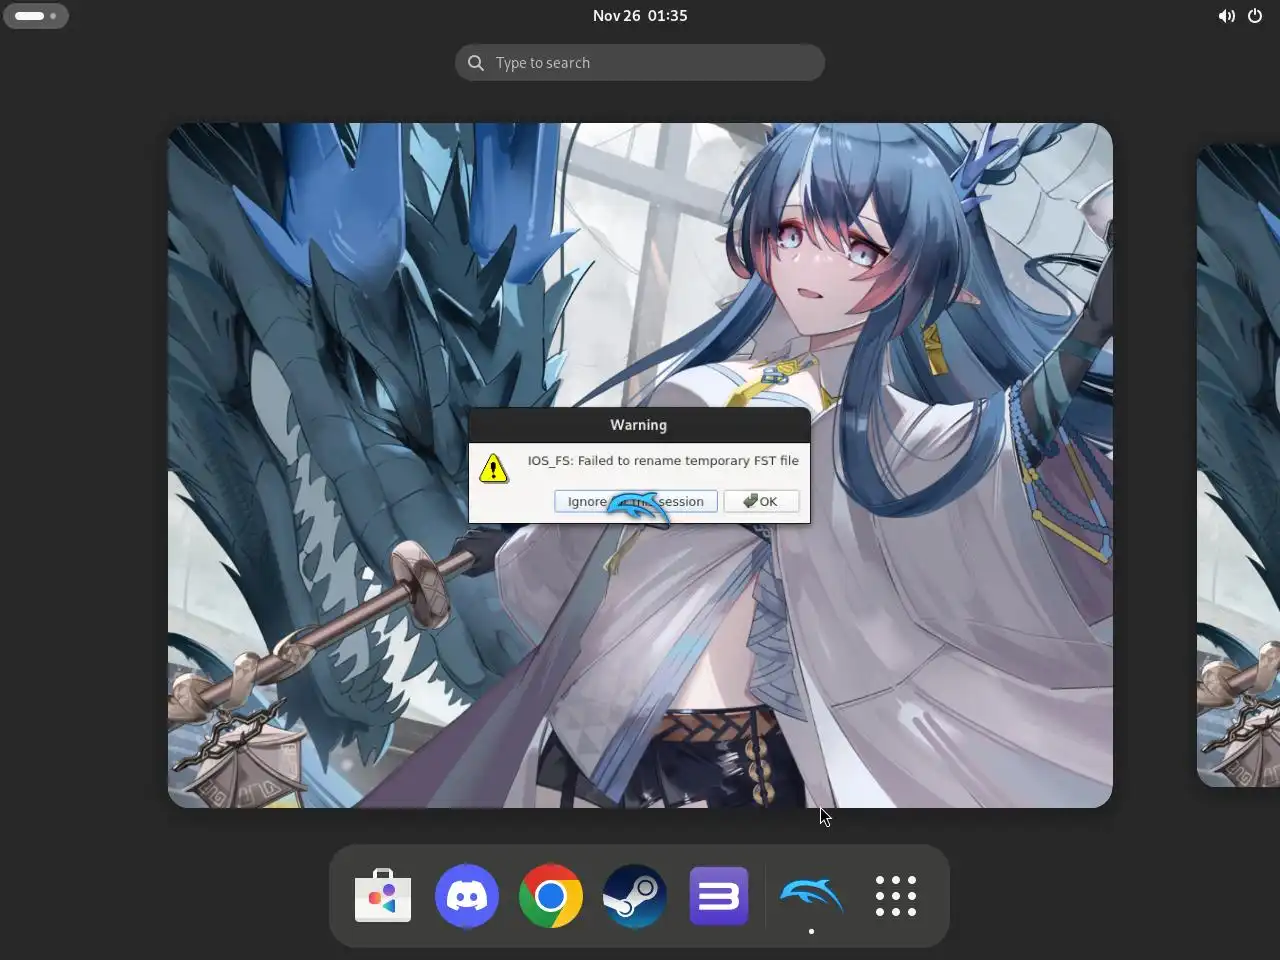Click the yellow warning triangle icon
This screenshot has width=1280, height=960.
tap(493, 468)
